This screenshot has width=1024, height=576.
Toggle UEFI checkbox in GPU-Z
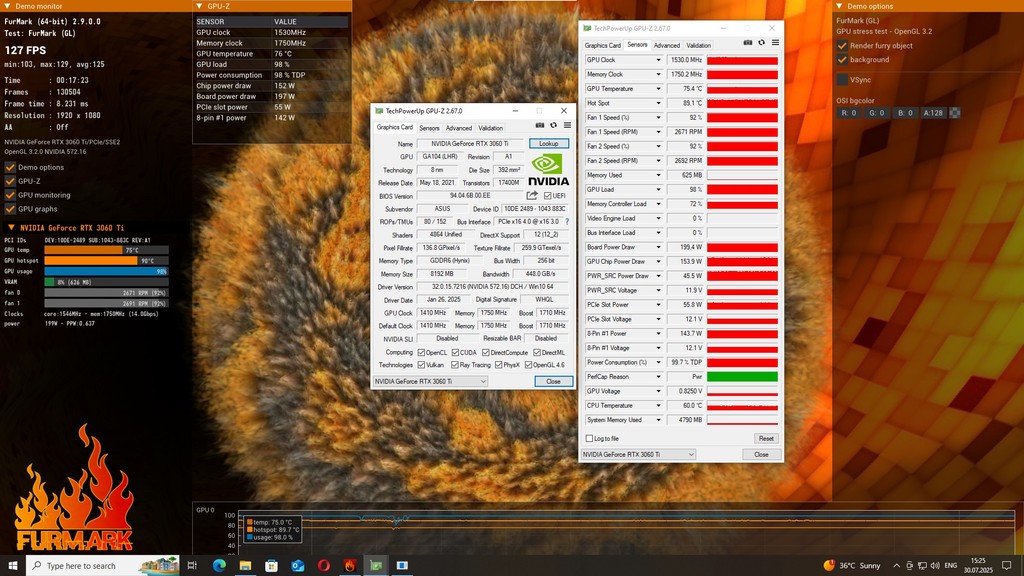coord(547,196)
